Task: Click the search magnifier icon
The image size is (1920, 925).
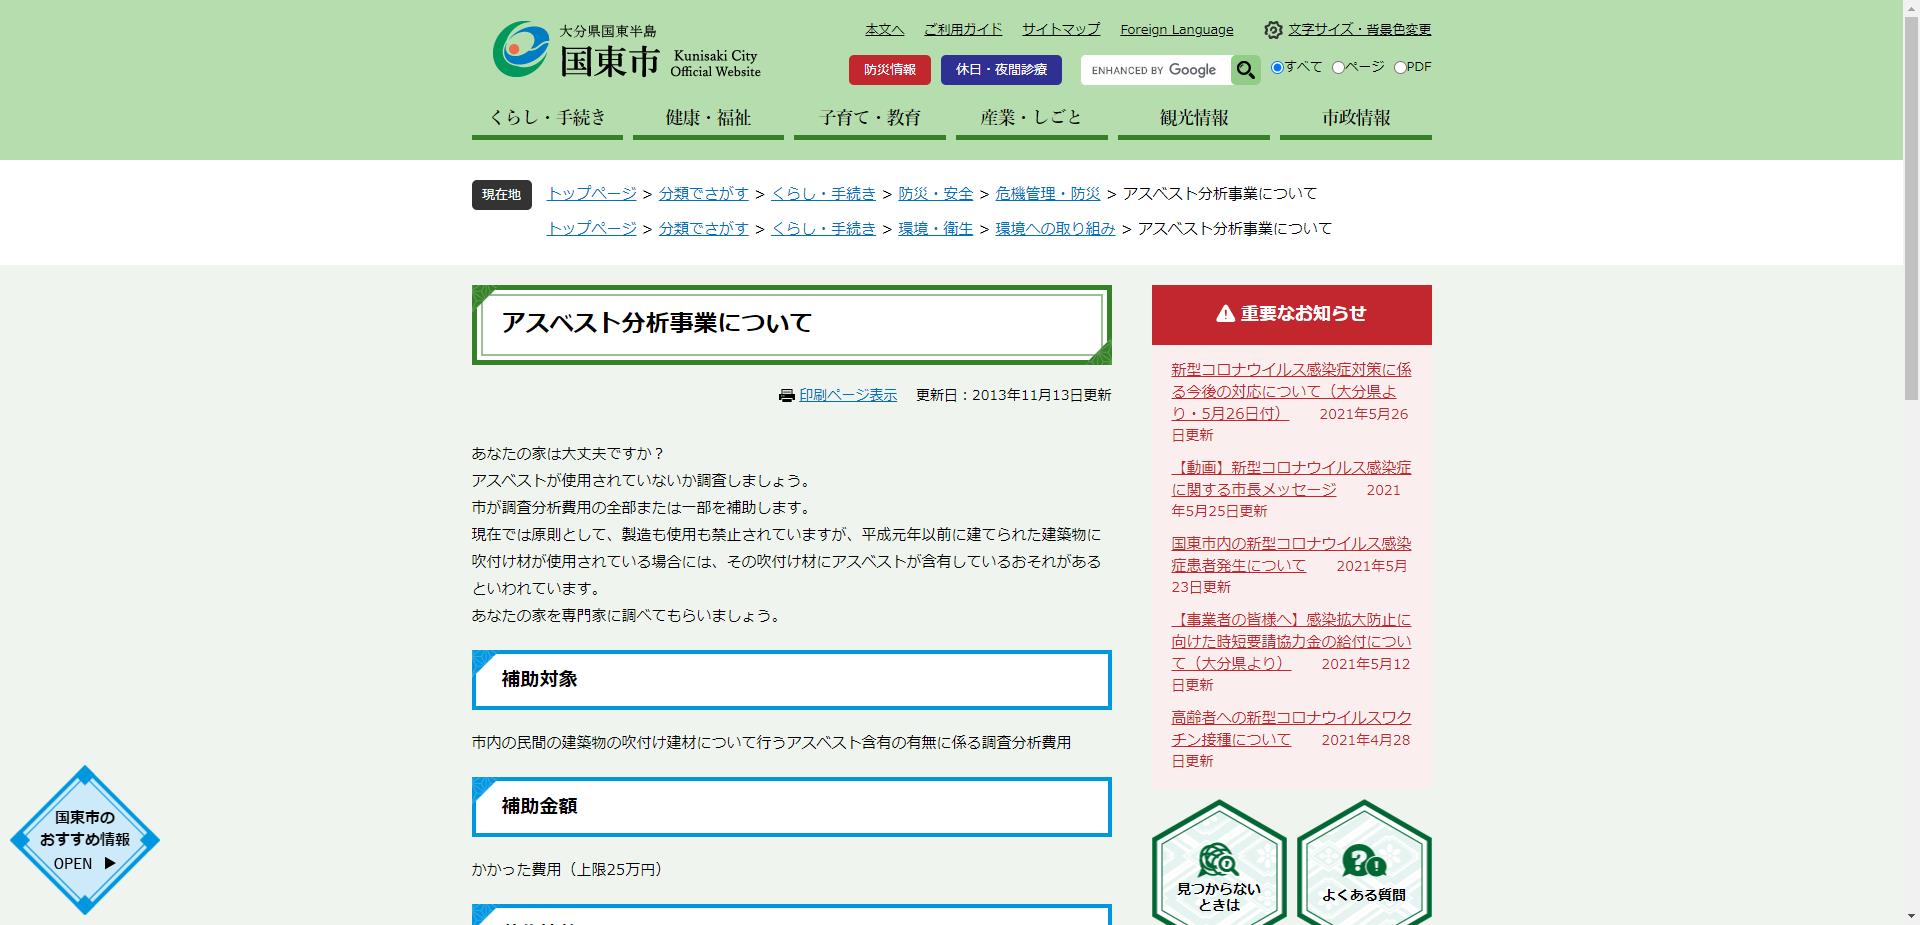Action: click(x=1245, y=70)
